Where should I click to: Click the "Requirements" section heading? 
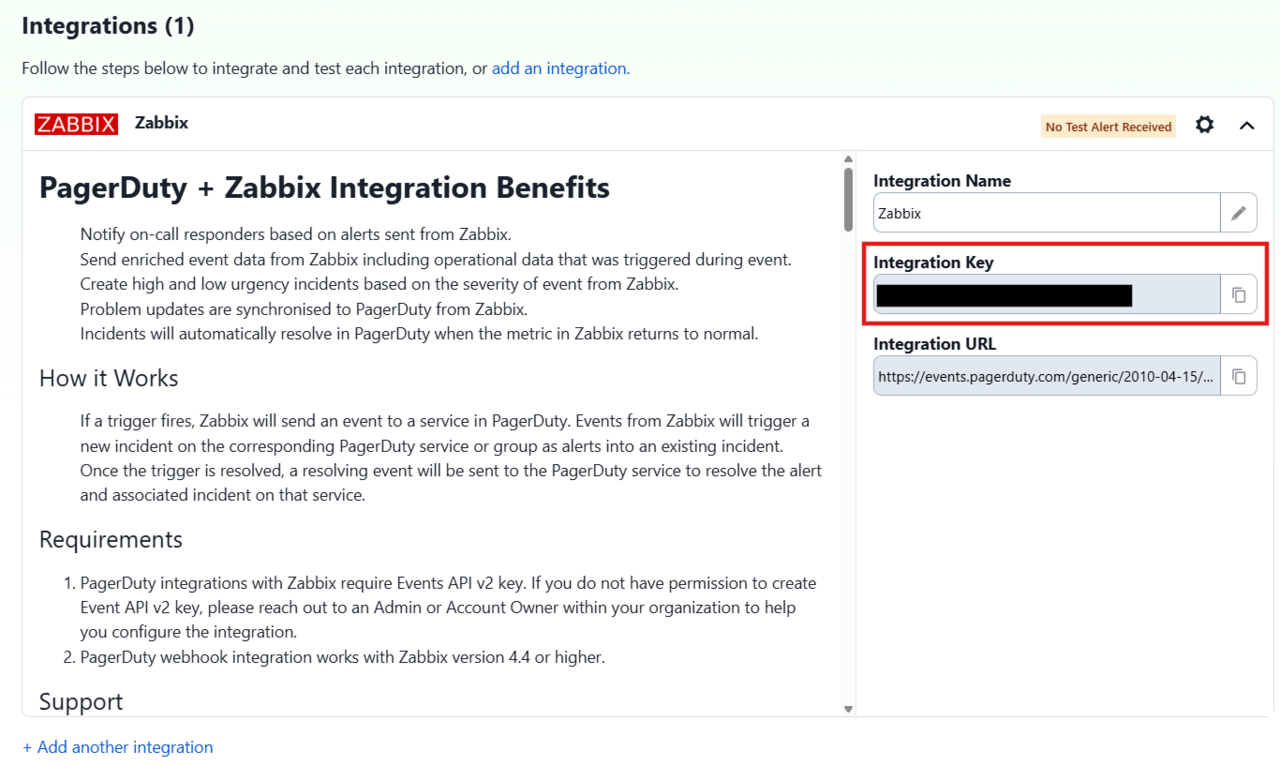(111, 540)
